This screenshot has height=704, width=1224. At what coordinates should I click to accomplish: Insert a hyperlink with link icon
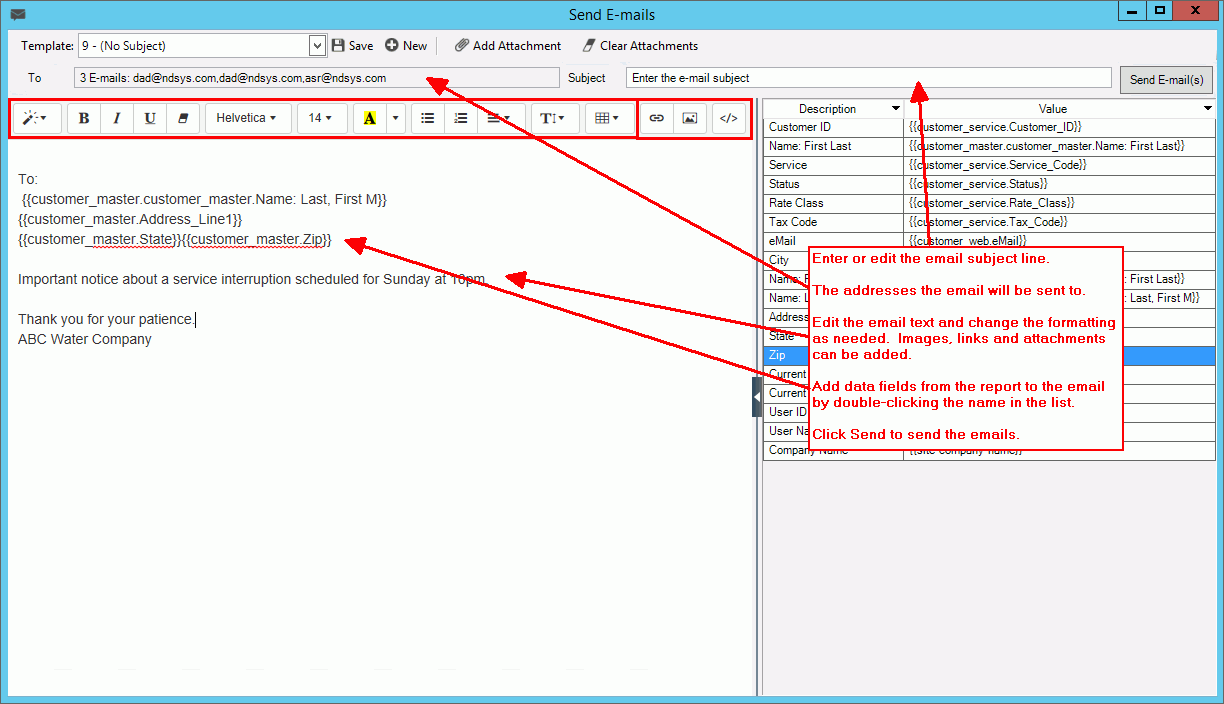point(657,118)
